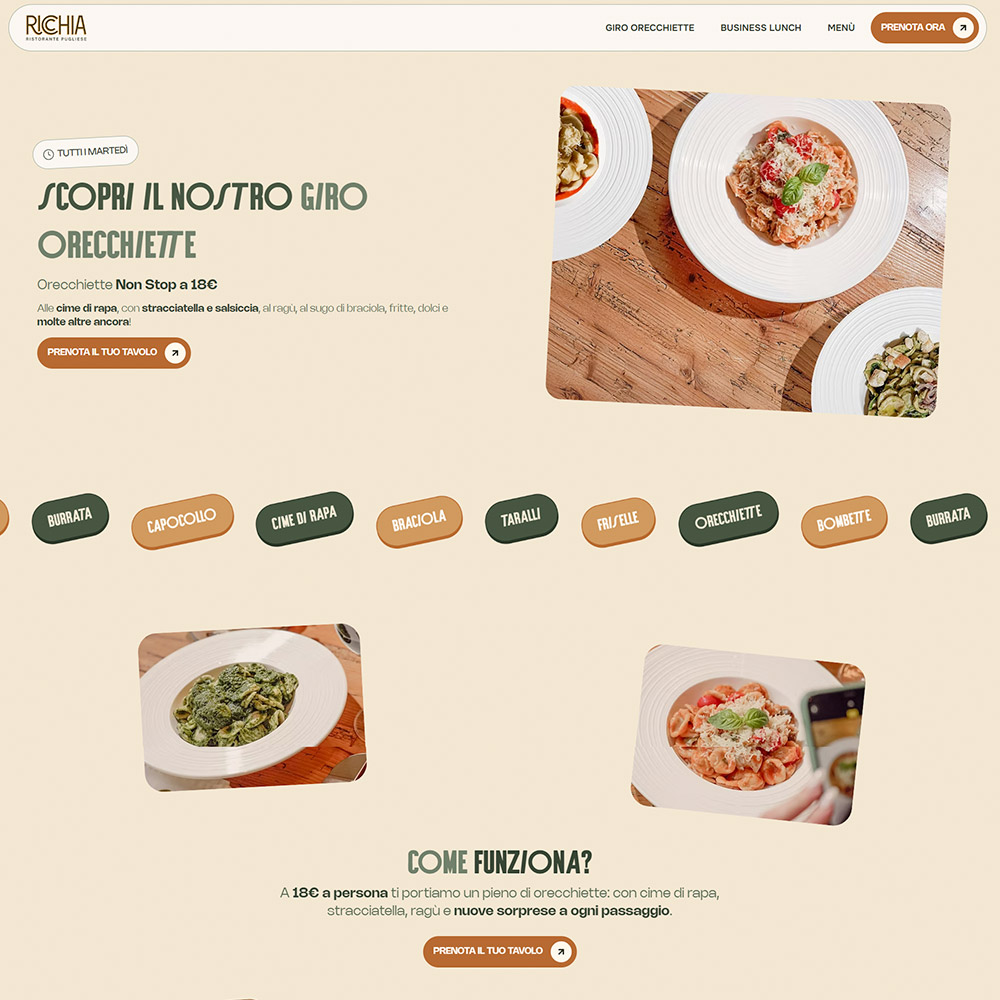Click the Cime di Rapa tag
Image resolution: width=1000 pixels, height=1000 pixels.
click(304, 518)
